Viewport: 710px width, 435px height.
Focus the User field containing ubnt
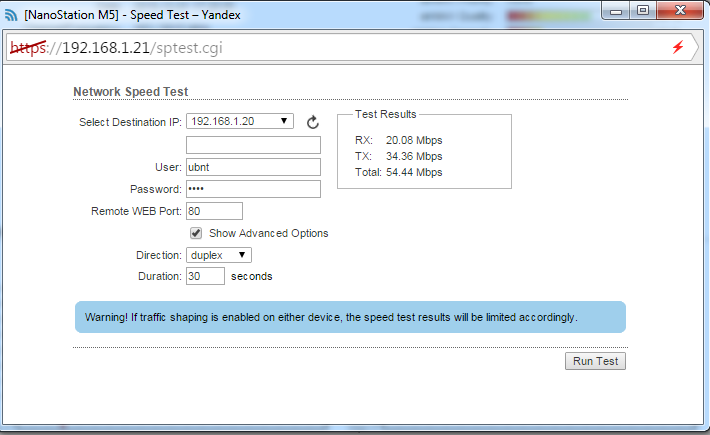pyautogui.click(x=253, y=167)
